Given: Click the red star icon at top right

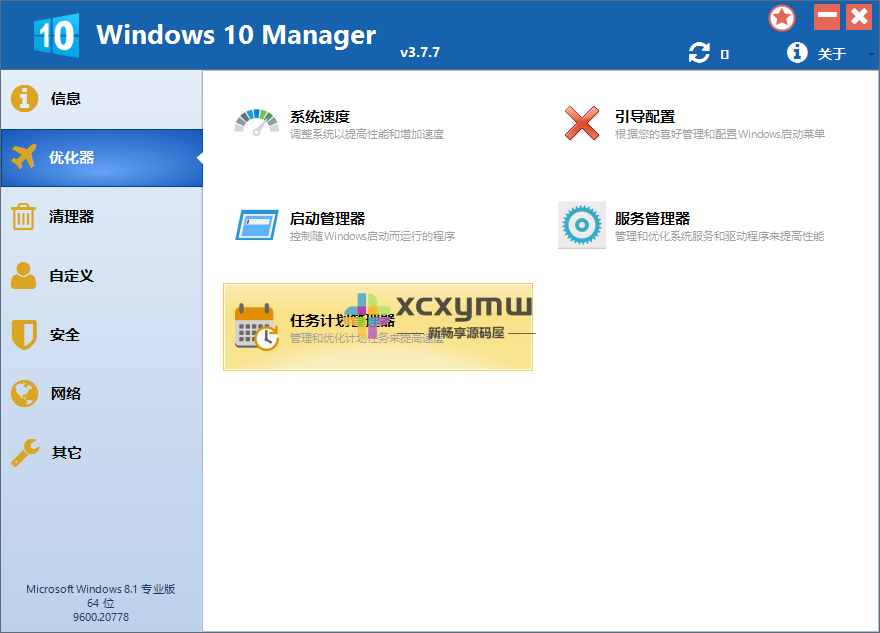Looking at the screenshot, I should 782,17.
